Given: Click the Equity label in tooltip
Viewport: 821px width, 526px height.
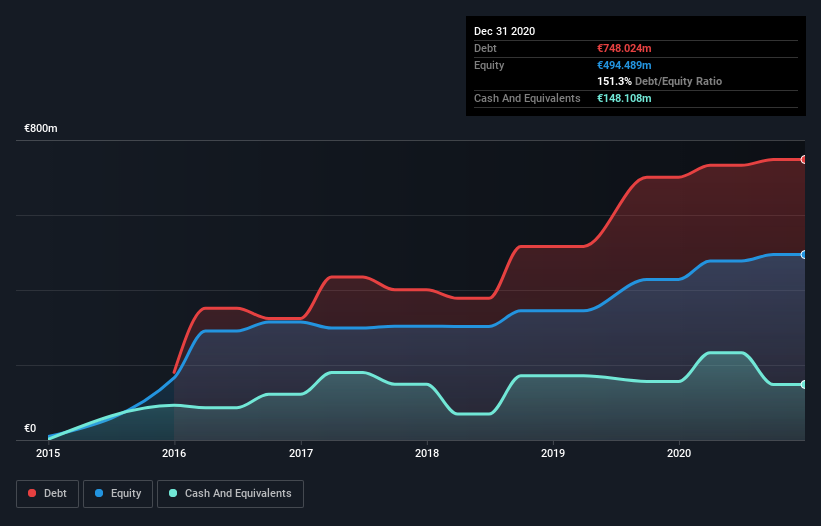Looking at the screenshot, I should (x=489, y=65).
